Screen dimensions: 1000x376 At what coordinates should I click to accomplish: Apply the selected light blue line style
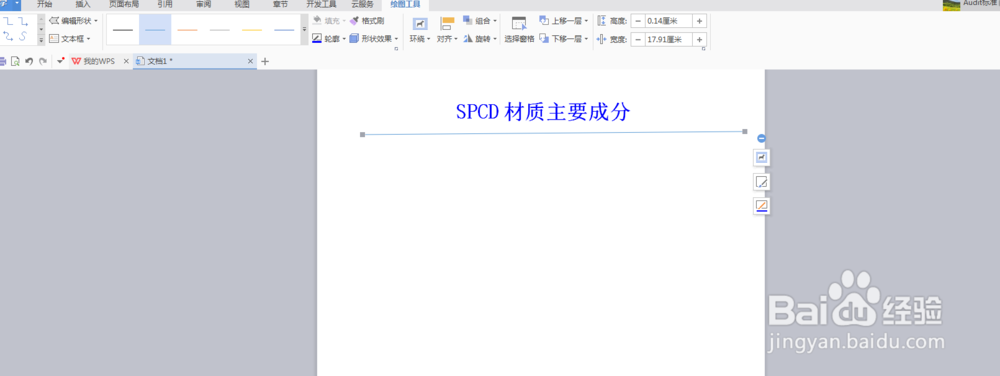(155, 30)
